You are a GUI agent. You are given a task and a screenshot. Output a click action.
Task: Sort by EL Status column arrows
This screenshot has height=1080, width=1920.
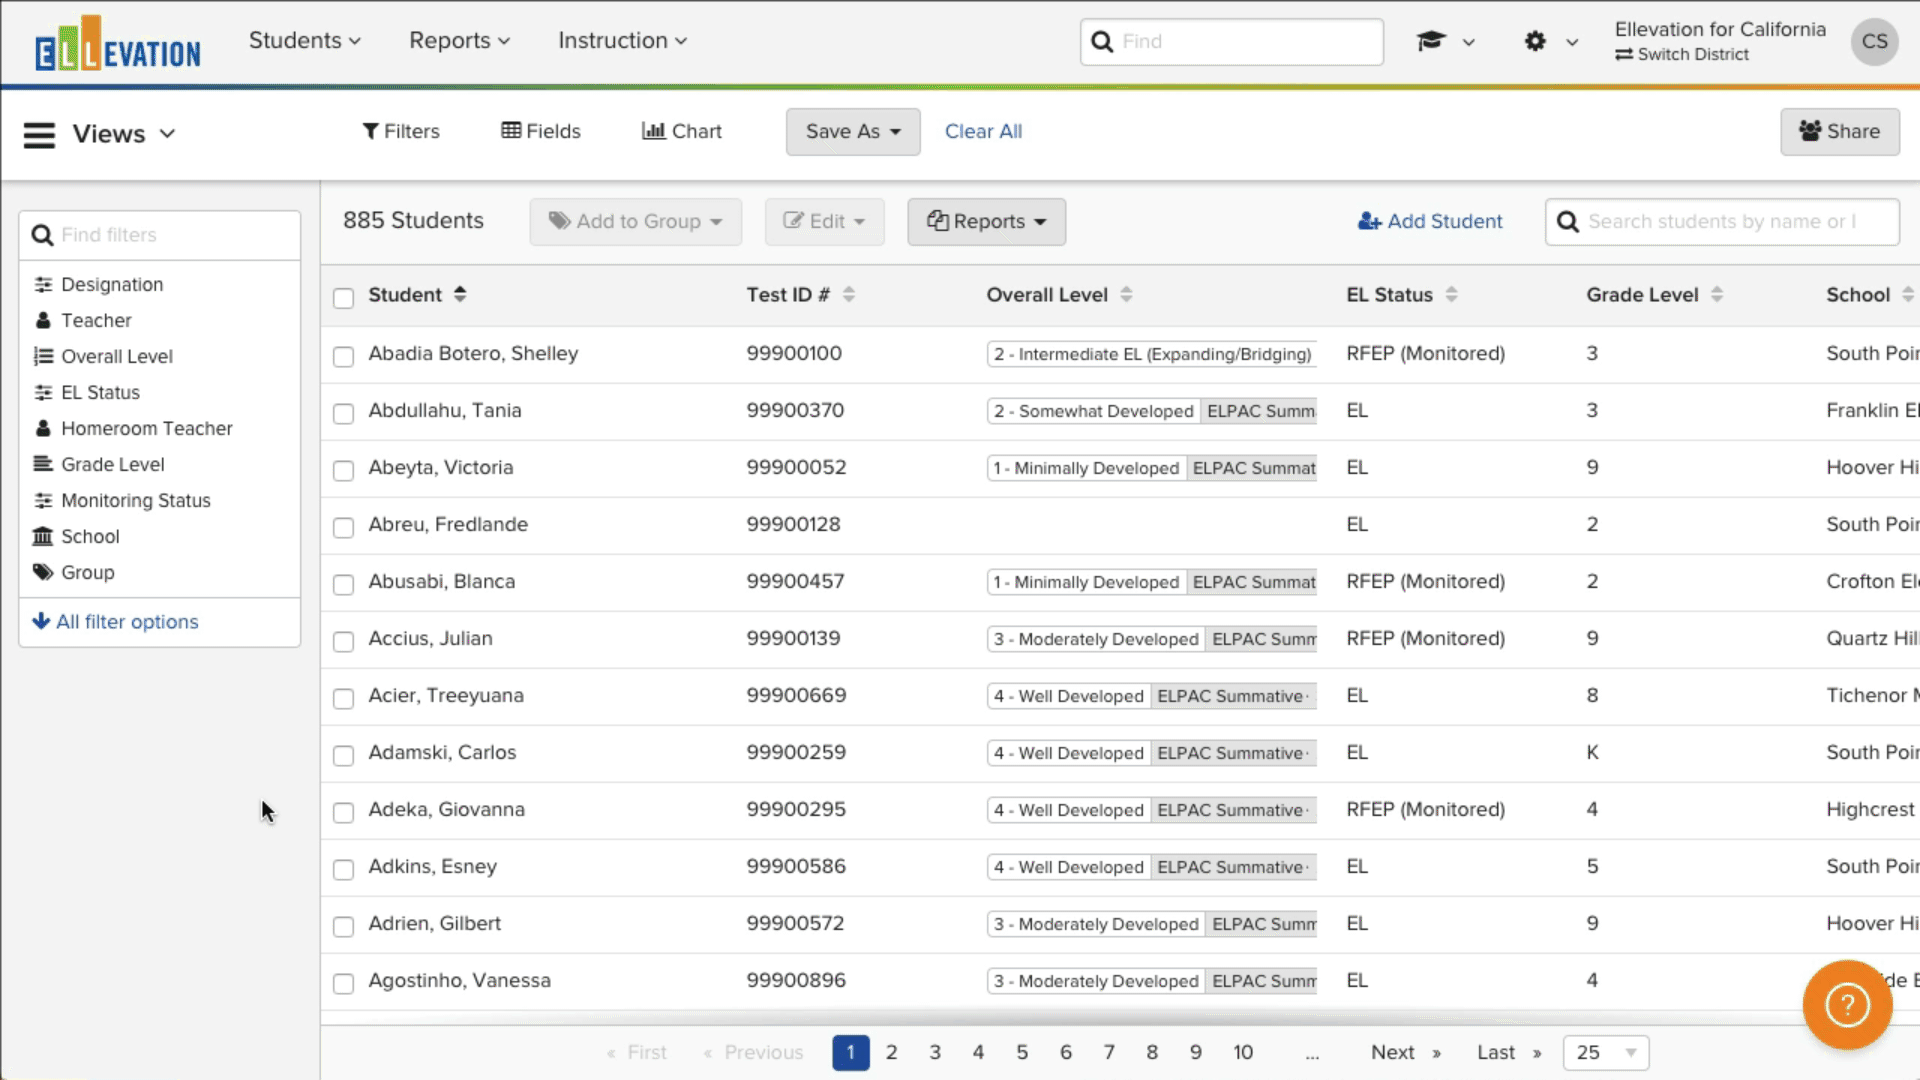(1451, 294)
